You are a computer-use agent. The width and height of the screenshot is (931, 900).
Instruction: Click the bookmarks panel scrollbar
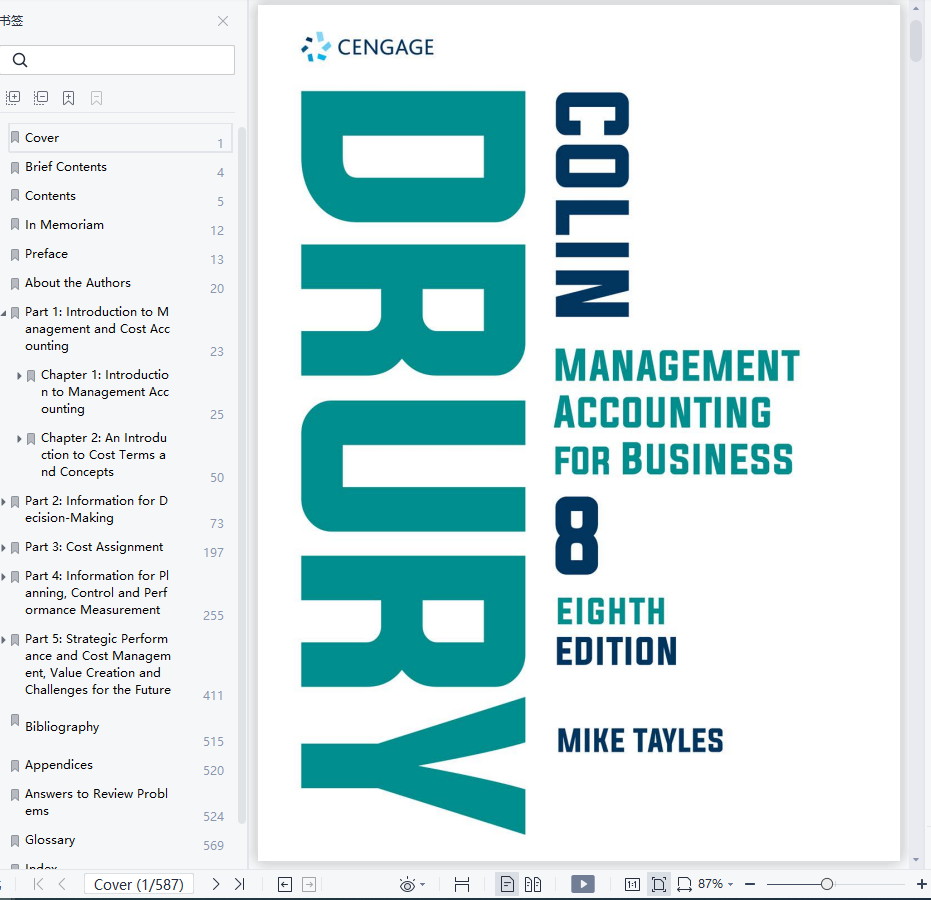242,475
